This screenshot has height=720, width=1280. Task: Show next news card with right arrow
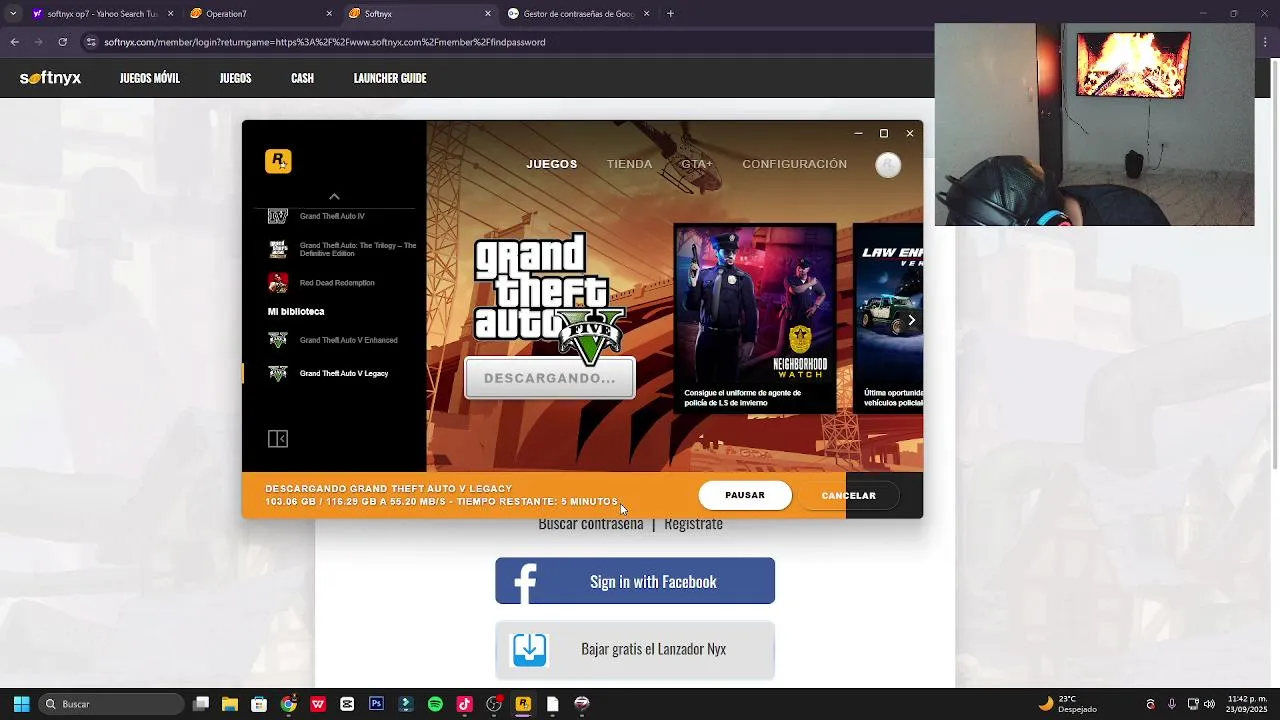[x=911, y=321]
